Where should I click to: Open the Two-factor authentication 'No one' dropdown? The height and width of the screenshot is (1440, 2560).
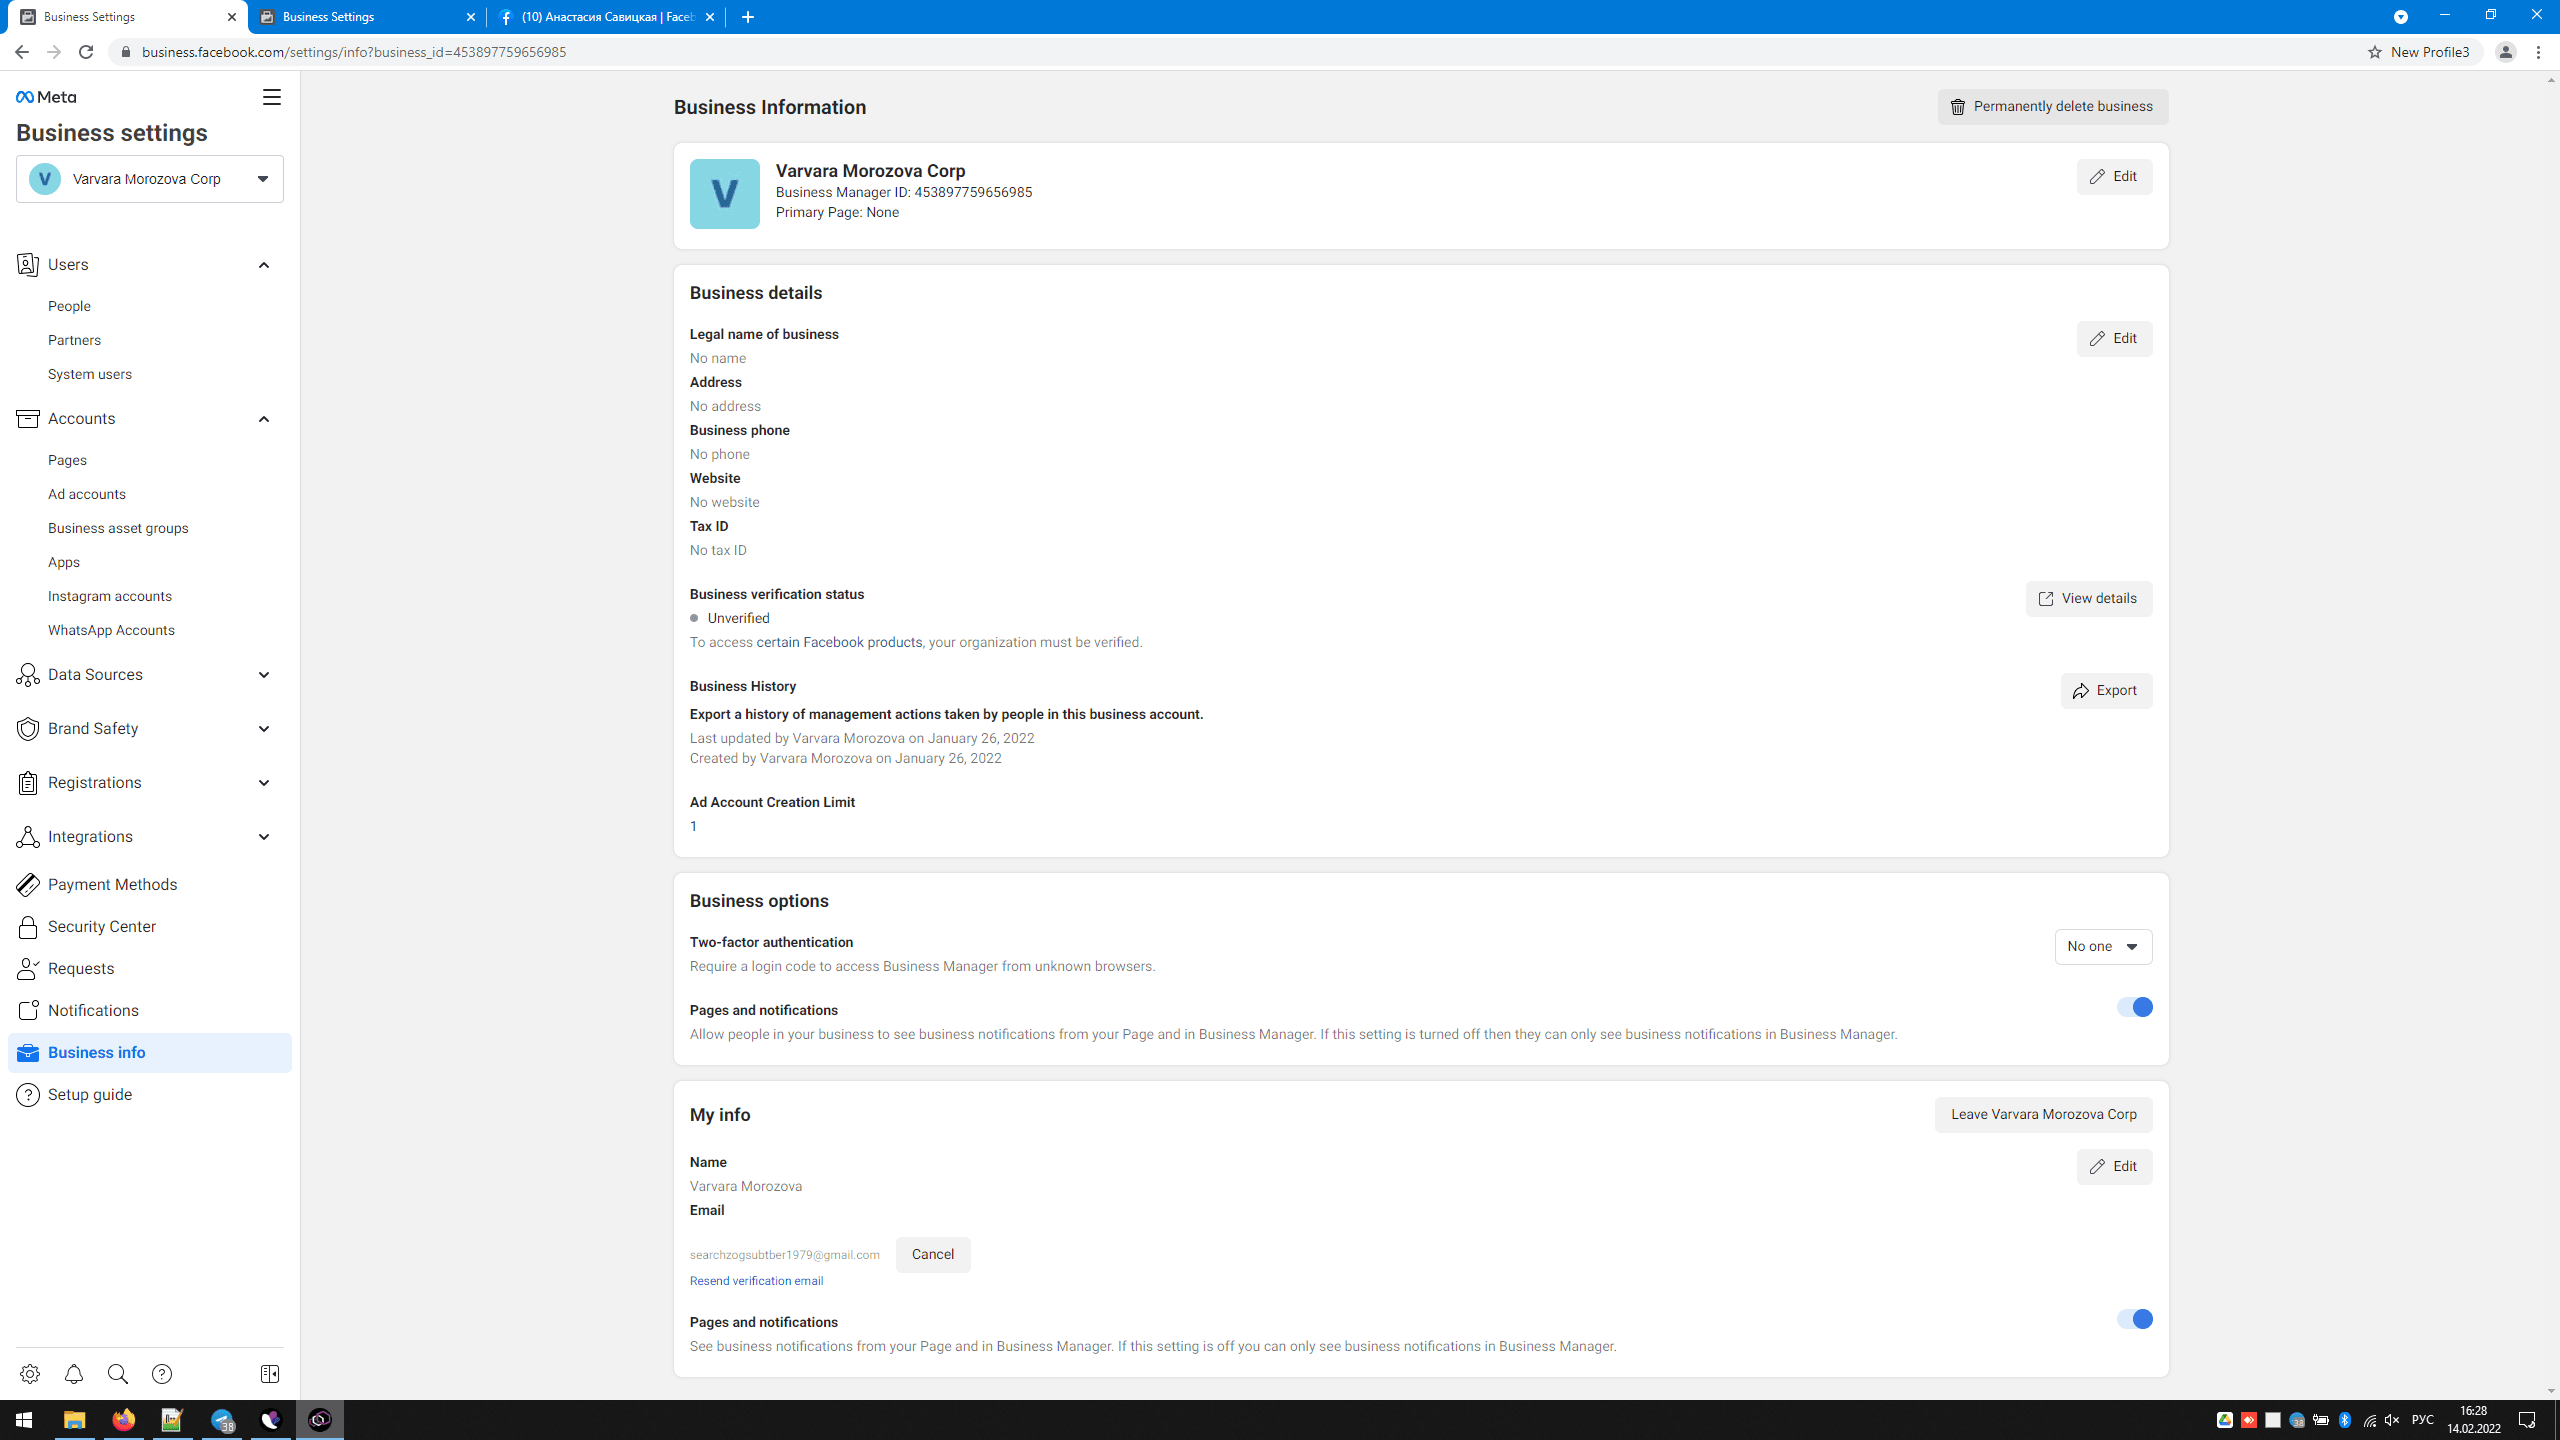click(x=2103, y=947)
